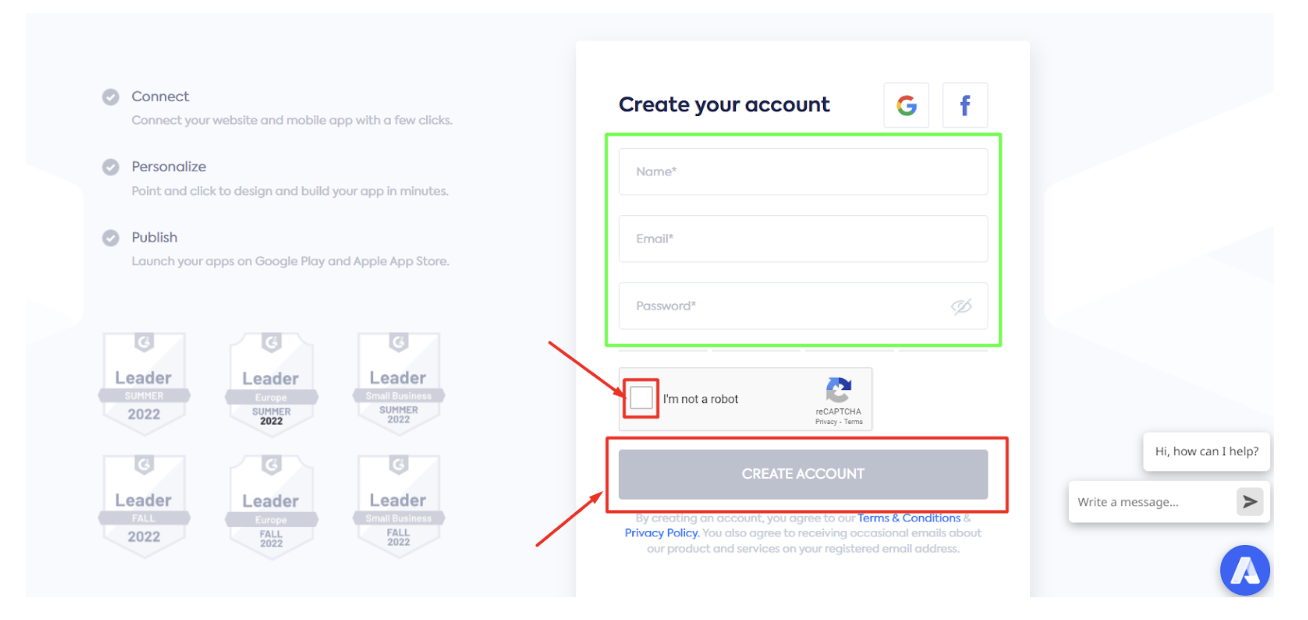Screen dimensions: 1308x620
Task: Click the Write a message chat box
Action: 1150,502
